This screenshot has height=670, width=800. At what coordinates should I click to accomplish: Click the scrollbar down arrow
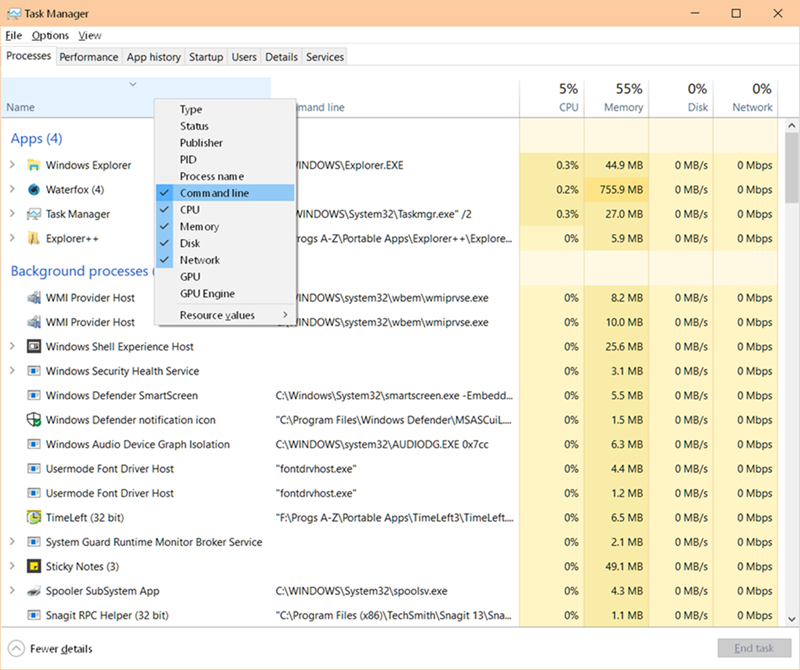[791, 619]
